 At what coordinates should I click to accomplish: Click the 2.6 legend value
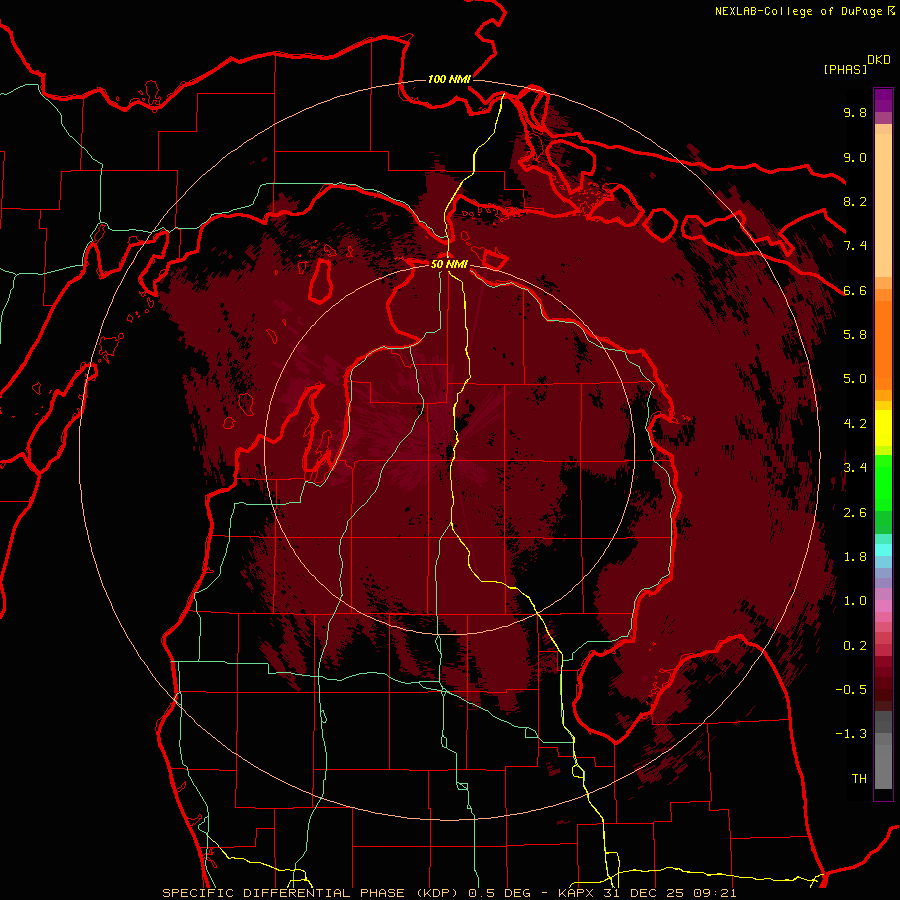tap(855, 513)
